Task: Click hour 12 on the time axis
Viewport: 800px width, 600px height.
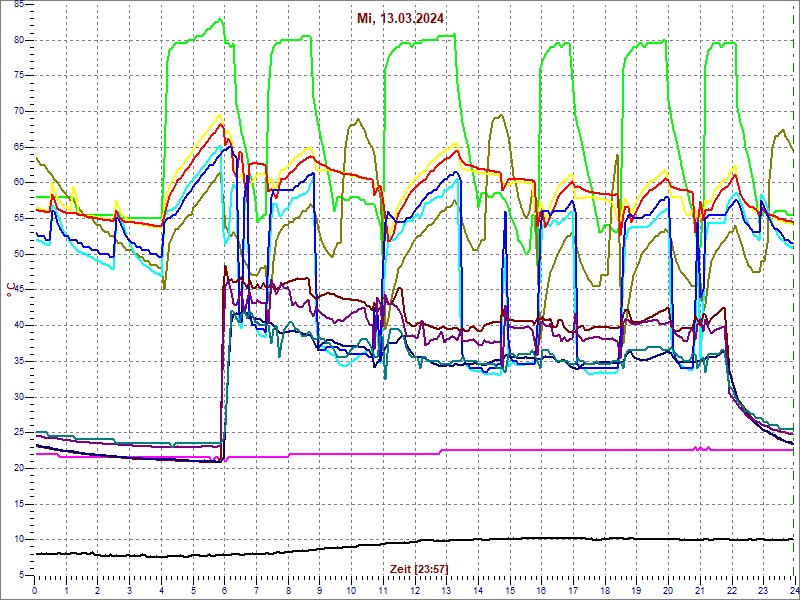Action: pos(414,590)
